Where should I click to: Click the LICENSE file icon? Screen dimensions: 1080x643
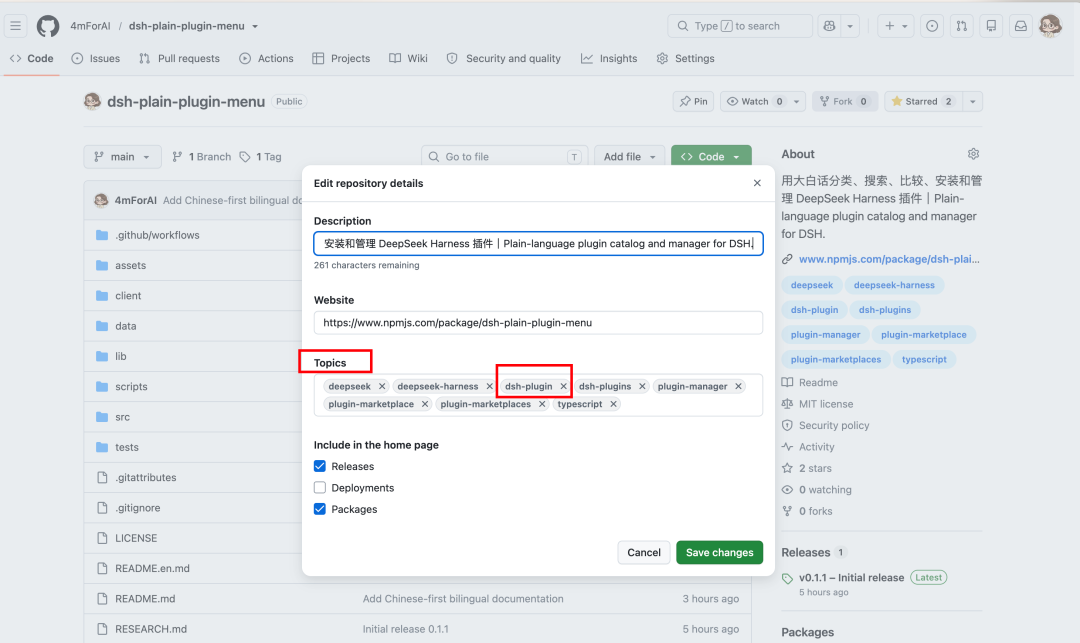(x=102, y=538)
